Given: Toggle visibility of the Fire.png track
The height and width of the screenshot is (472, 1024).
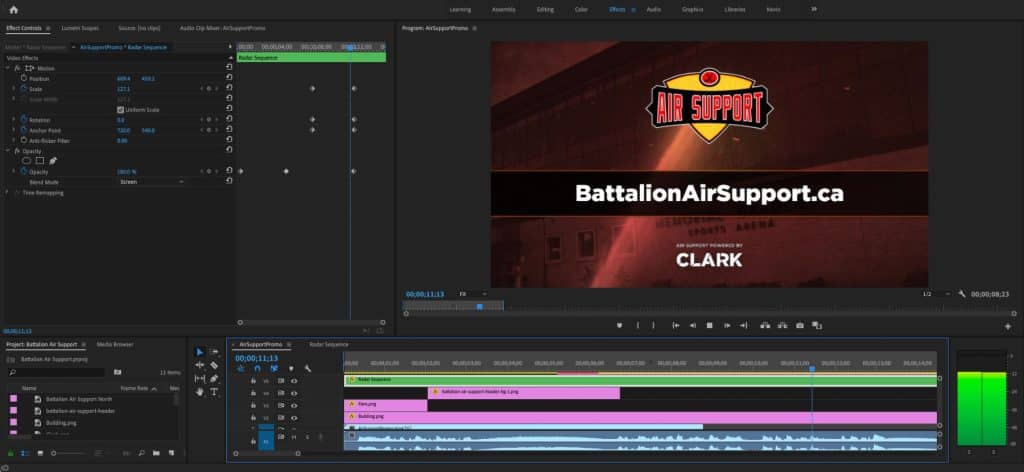Looking at the screenshot, I should [x=294, y=405].
